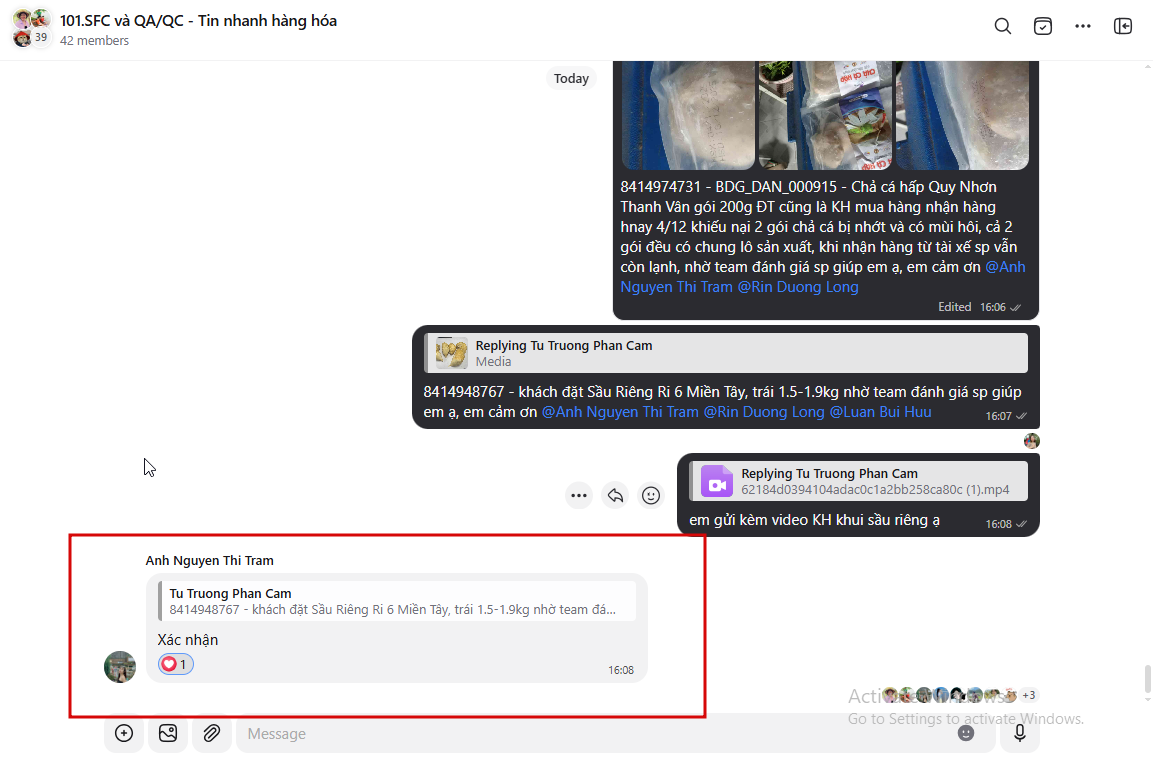Click the +3 seen-by avatars counter
The height and width of the screenshot is (763, 1153).
click(1028, 695)
